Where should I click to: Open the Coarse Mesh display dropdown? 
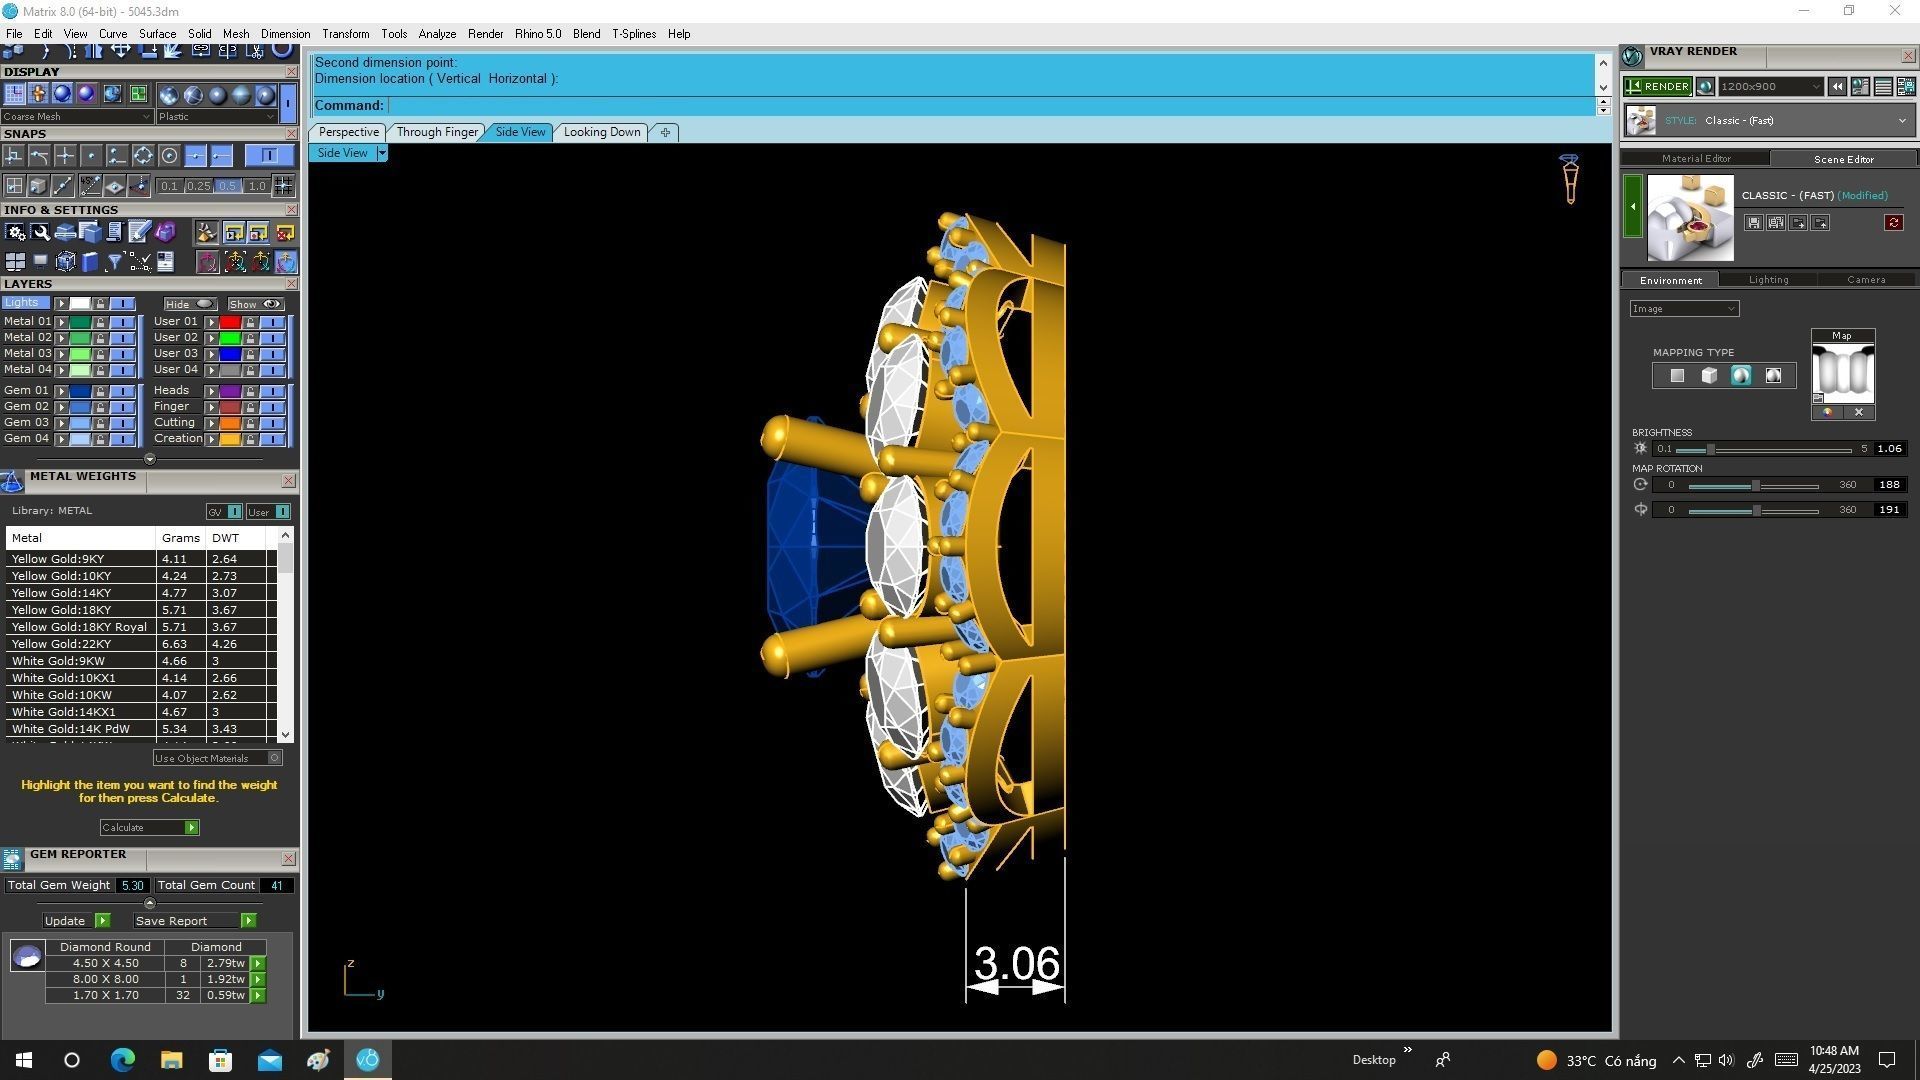point(77,117)
